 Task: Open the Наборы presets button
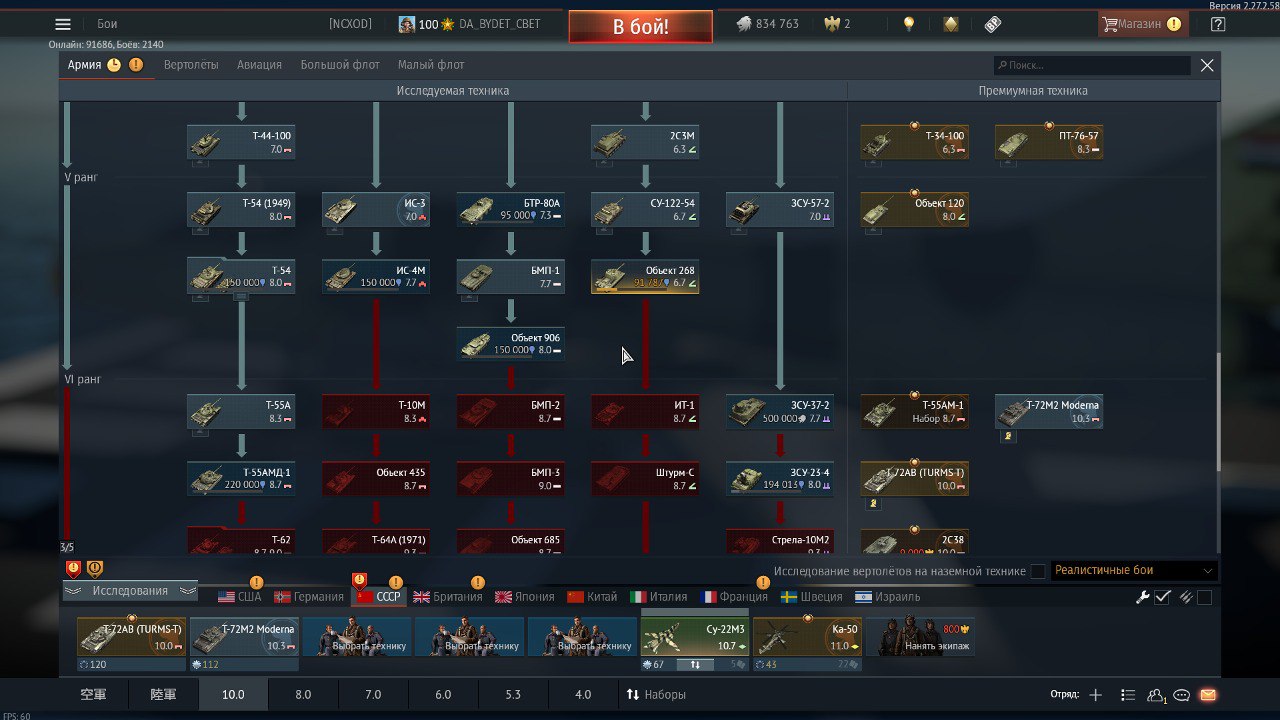(x=656, y=694)
